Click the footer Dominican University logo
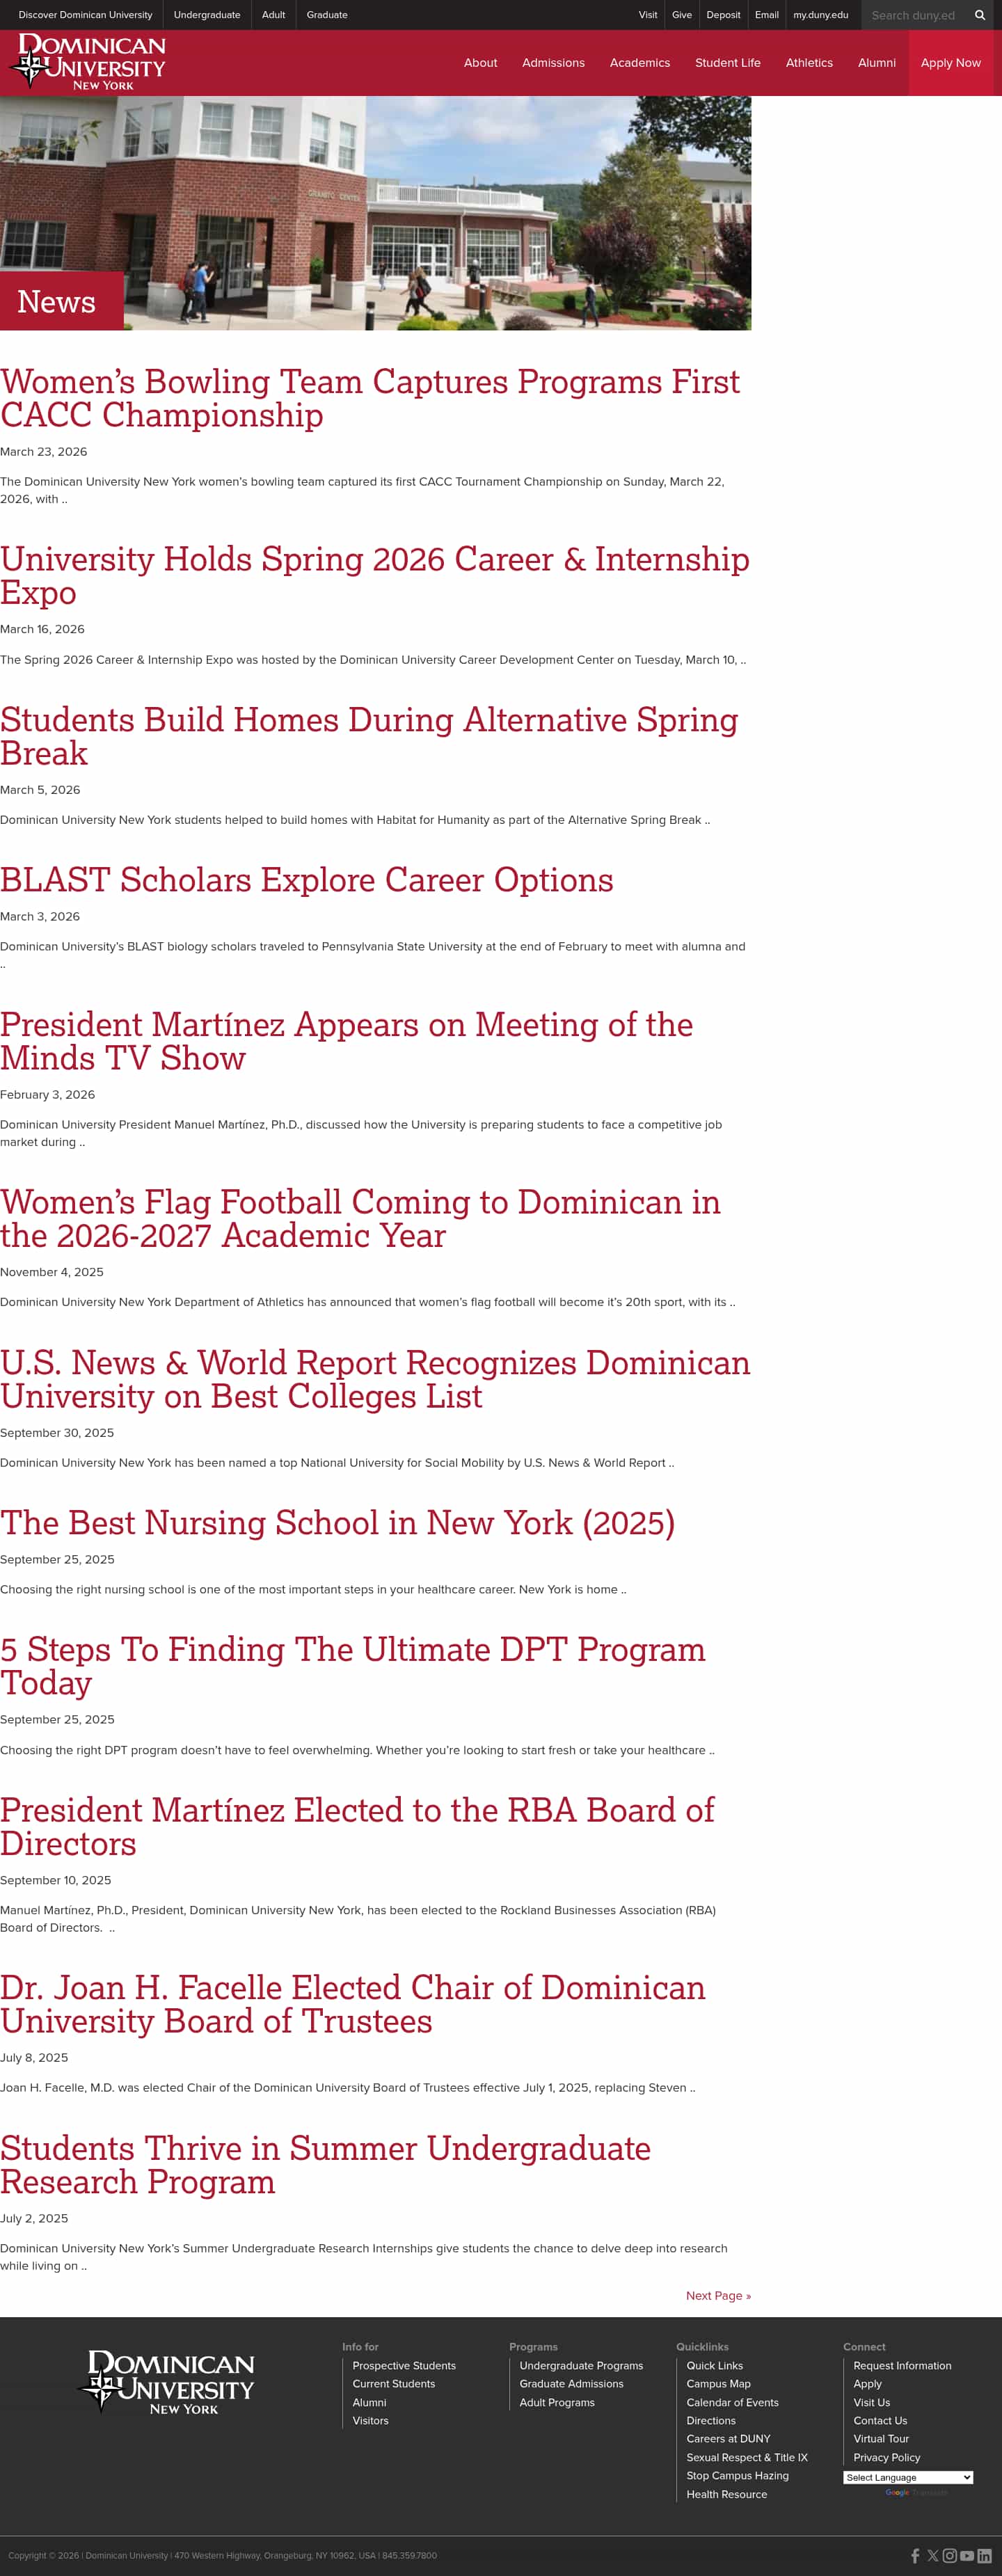1002x2576 pixels. click(x=168, y=2382)
